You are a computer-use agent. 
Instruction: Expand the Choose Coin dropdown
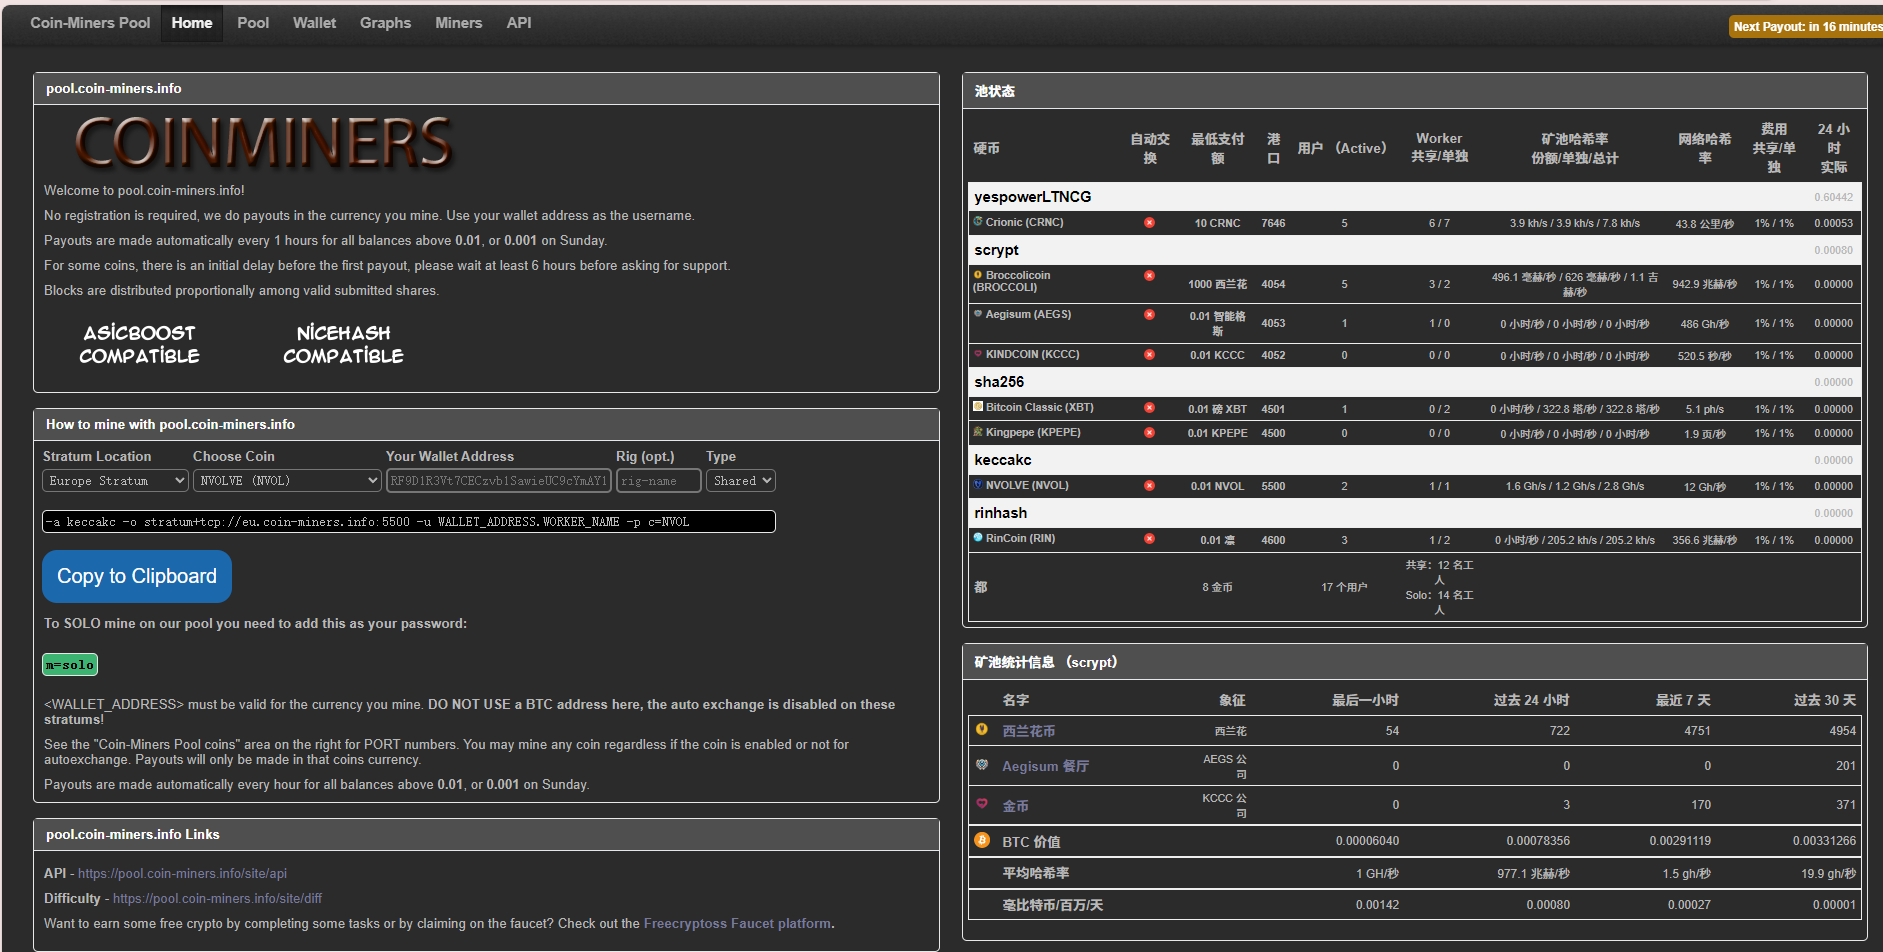click(x=287, y=481)
